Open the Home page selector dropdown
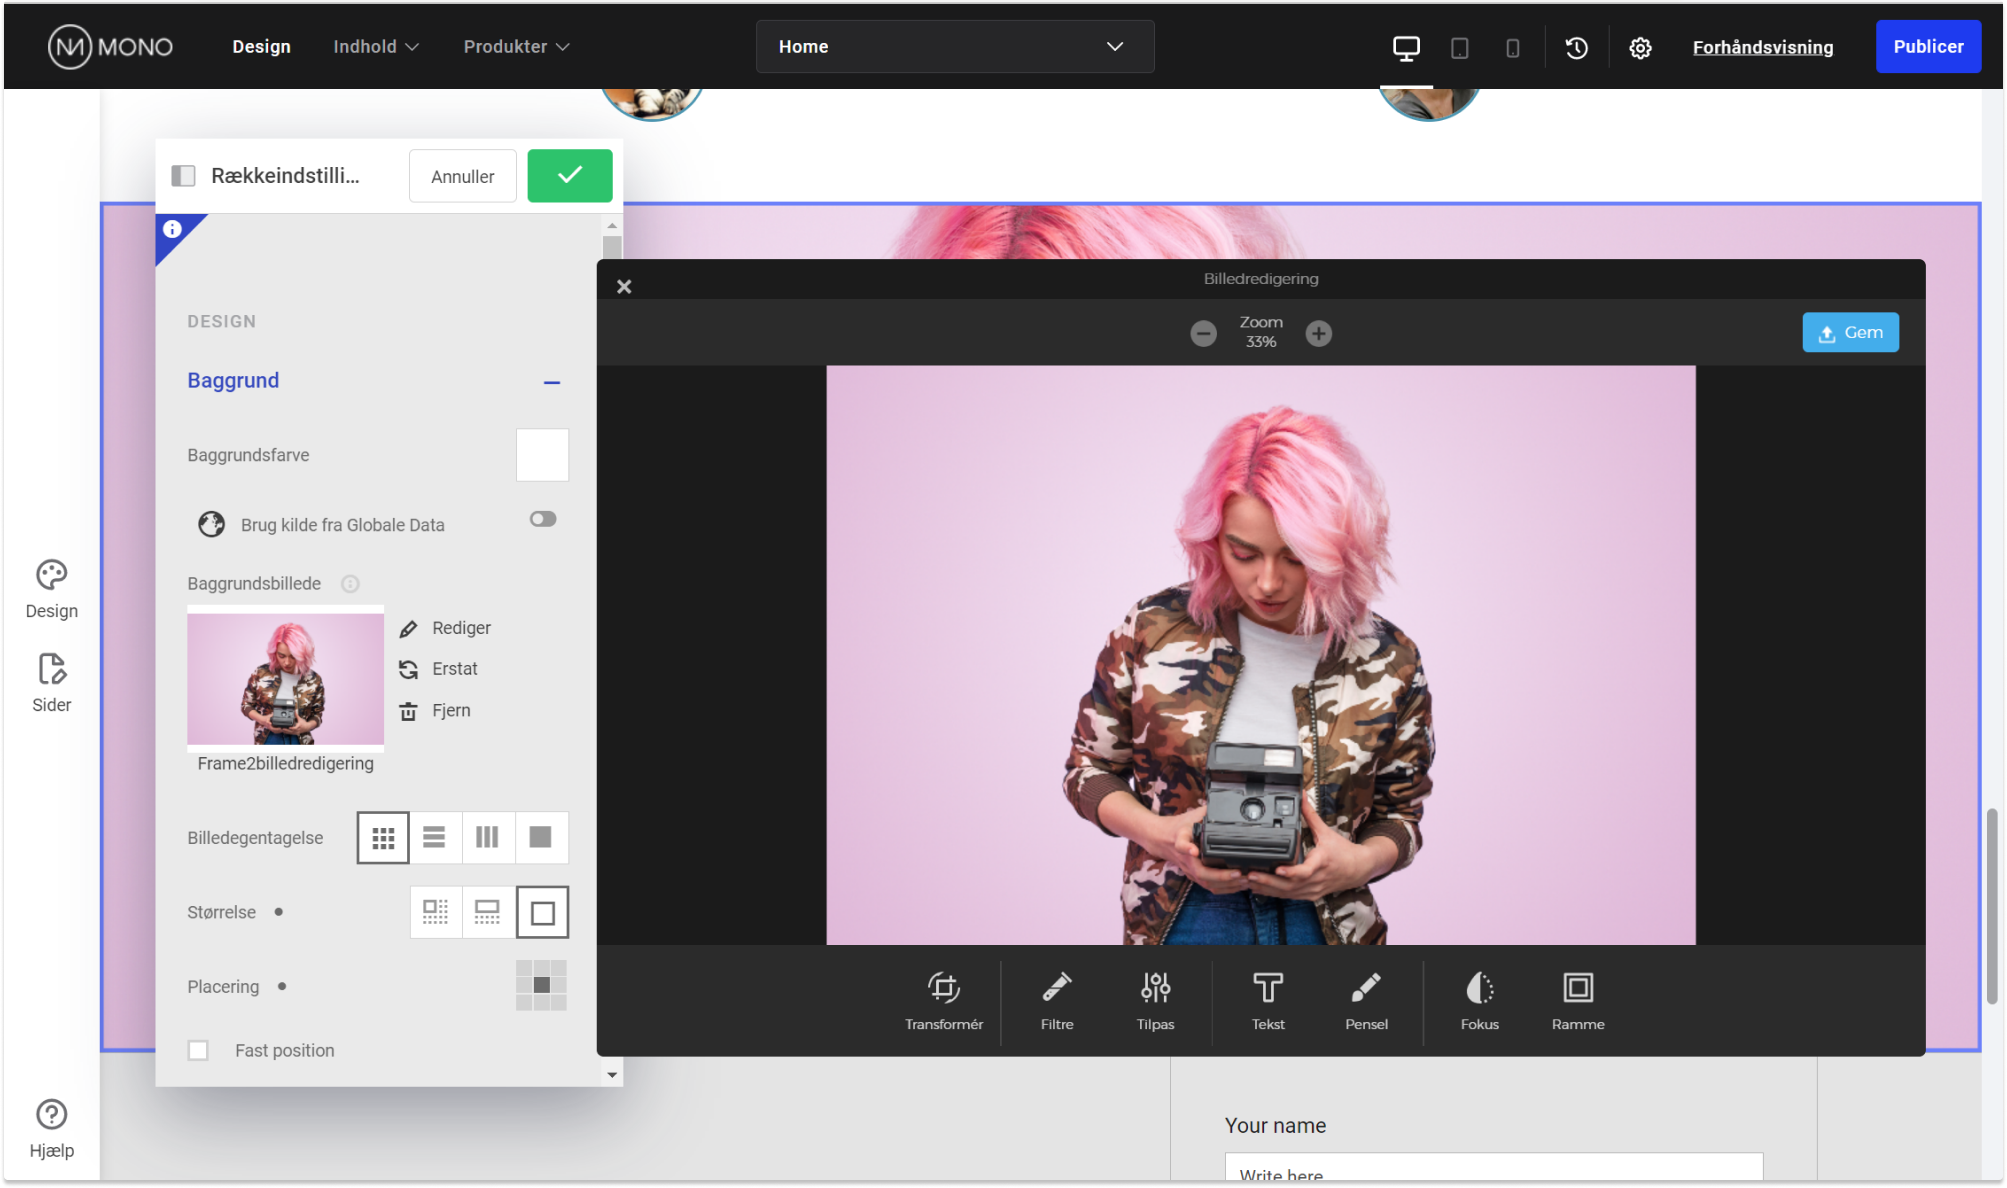2007x1188 pixels. tap(953, 46)
